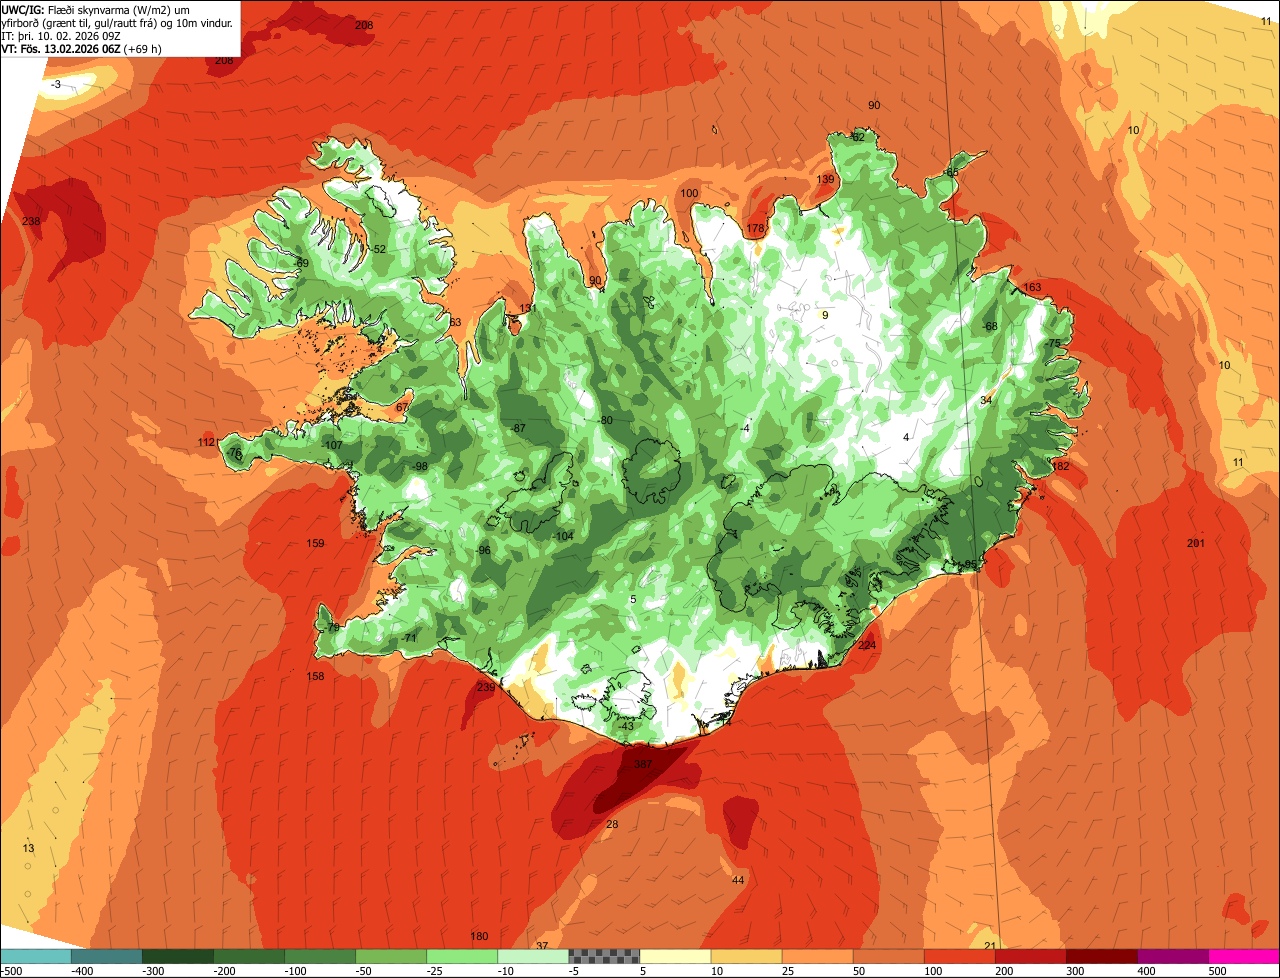Click the -75 value in the Eastfjords

(1052, 343)
